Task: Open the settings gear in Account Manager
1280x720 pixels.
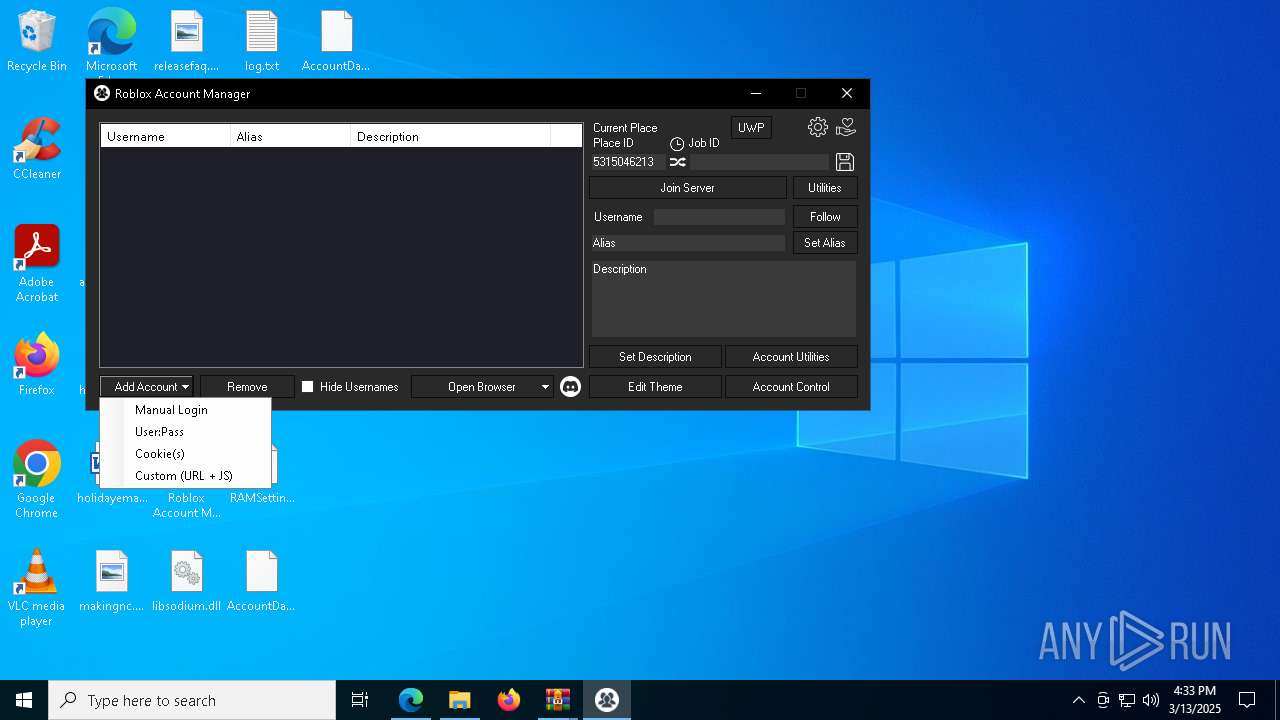Action: [x=818, y=127]
